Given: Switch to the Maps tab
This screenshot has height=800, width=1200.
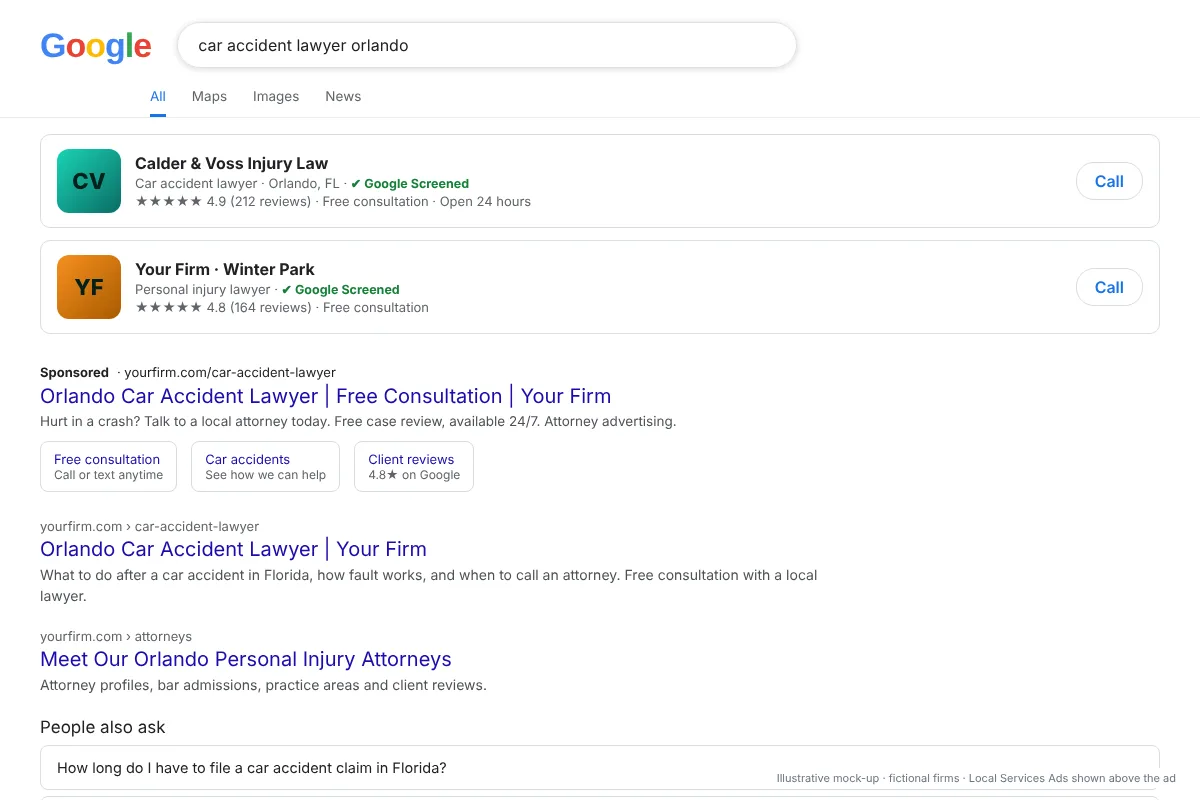Looking at the screenshot, I should (209, 97).
